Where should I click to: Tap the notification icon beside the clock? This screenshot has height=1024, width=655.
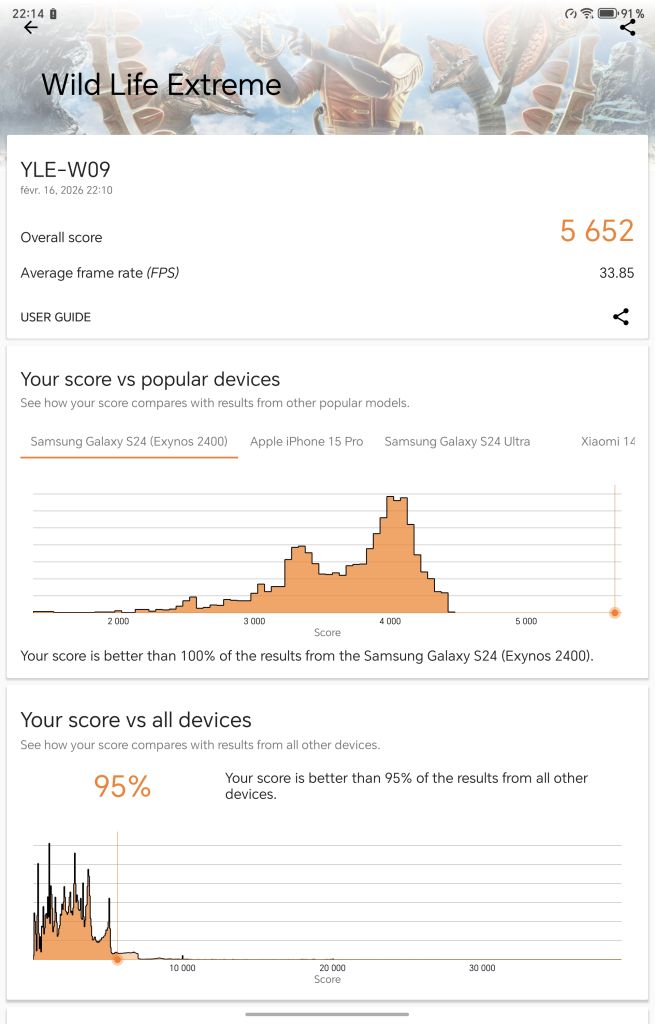(53, 13)
